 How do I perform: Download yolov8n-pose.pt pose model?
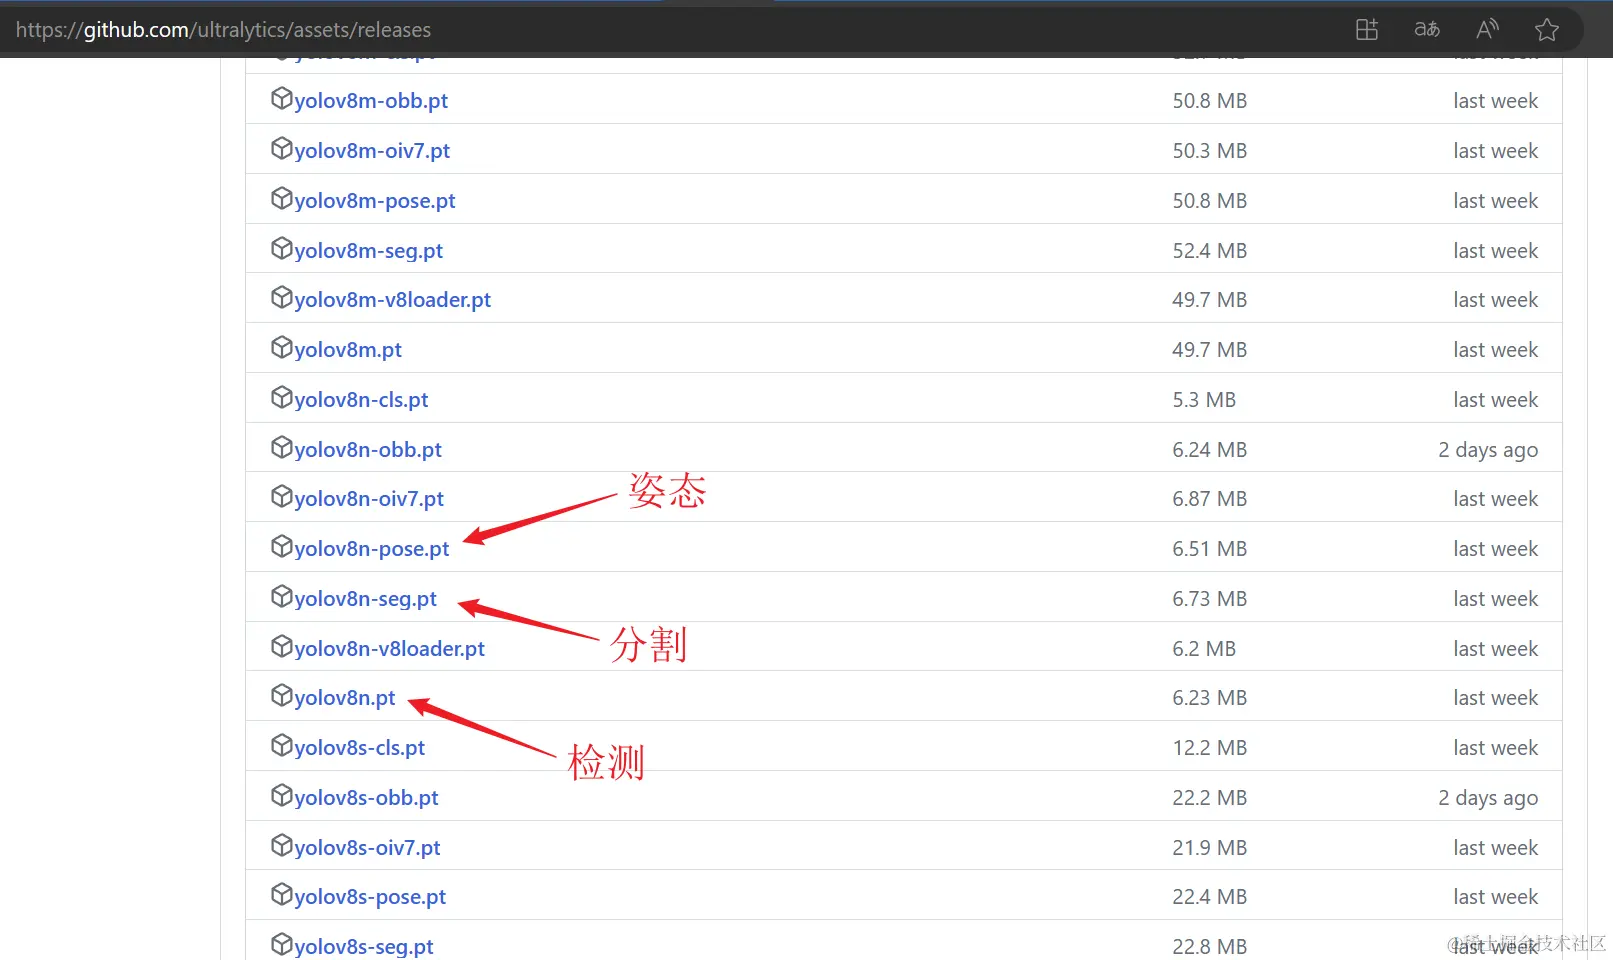tap(372, 549)
